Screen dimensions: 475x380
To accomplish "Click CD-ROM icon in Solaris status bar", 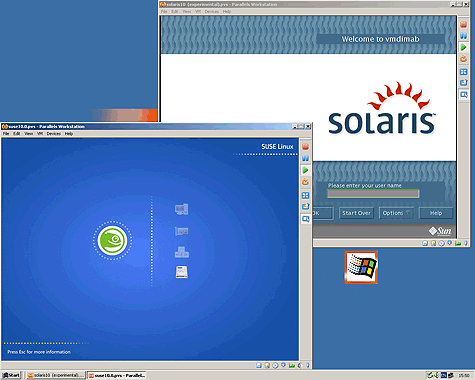I will coord(441,243).
